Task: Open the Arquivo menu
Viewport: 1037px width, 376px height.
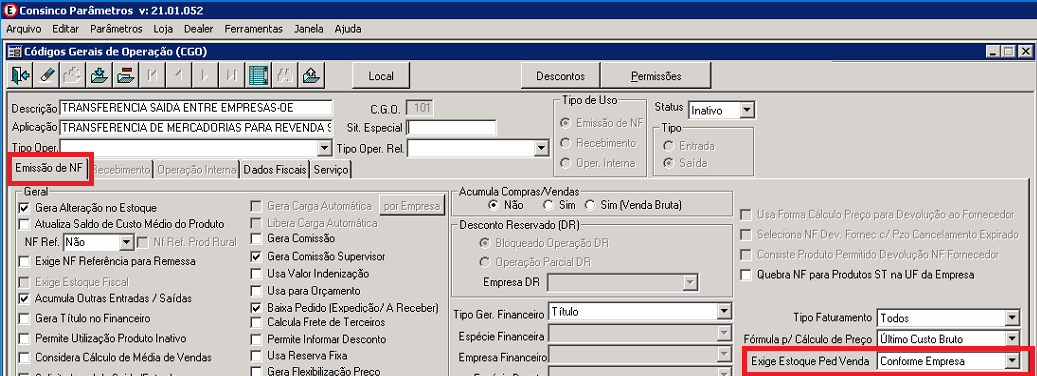Action: [x=24, y=29]
